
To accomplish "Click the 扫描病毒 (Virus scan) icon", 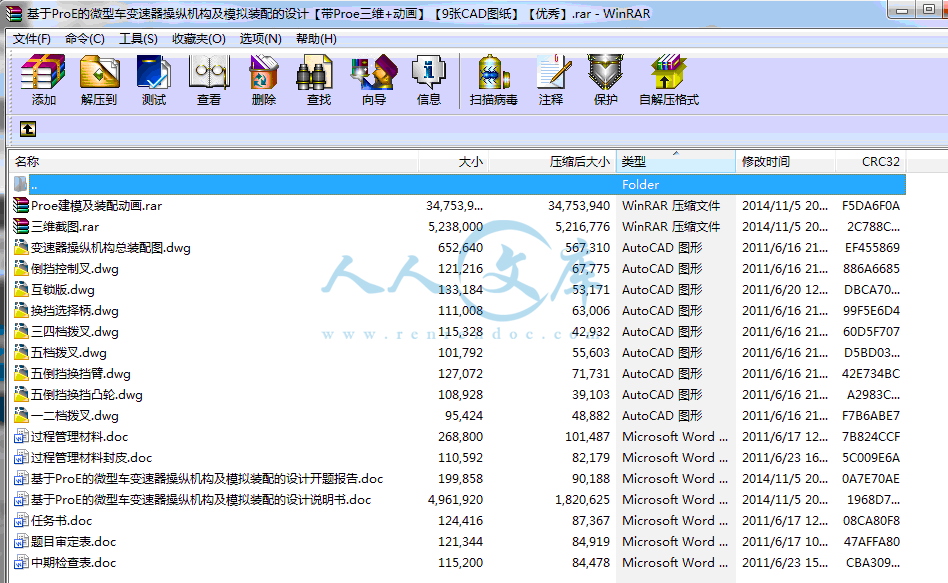I will (493, 72).
